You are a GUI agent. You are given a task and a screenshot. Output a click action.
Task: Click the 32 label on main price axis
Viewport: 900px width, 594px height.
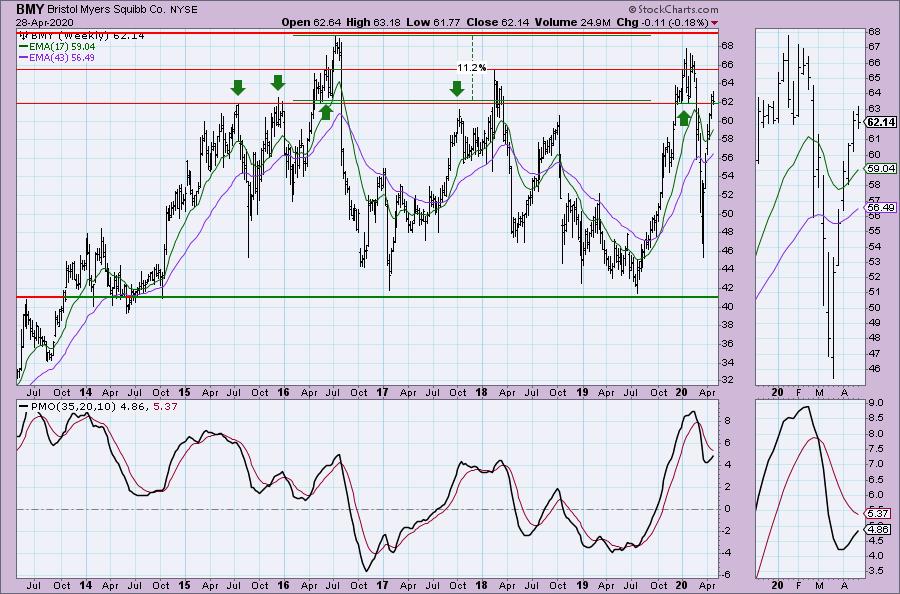coord(727,381)
